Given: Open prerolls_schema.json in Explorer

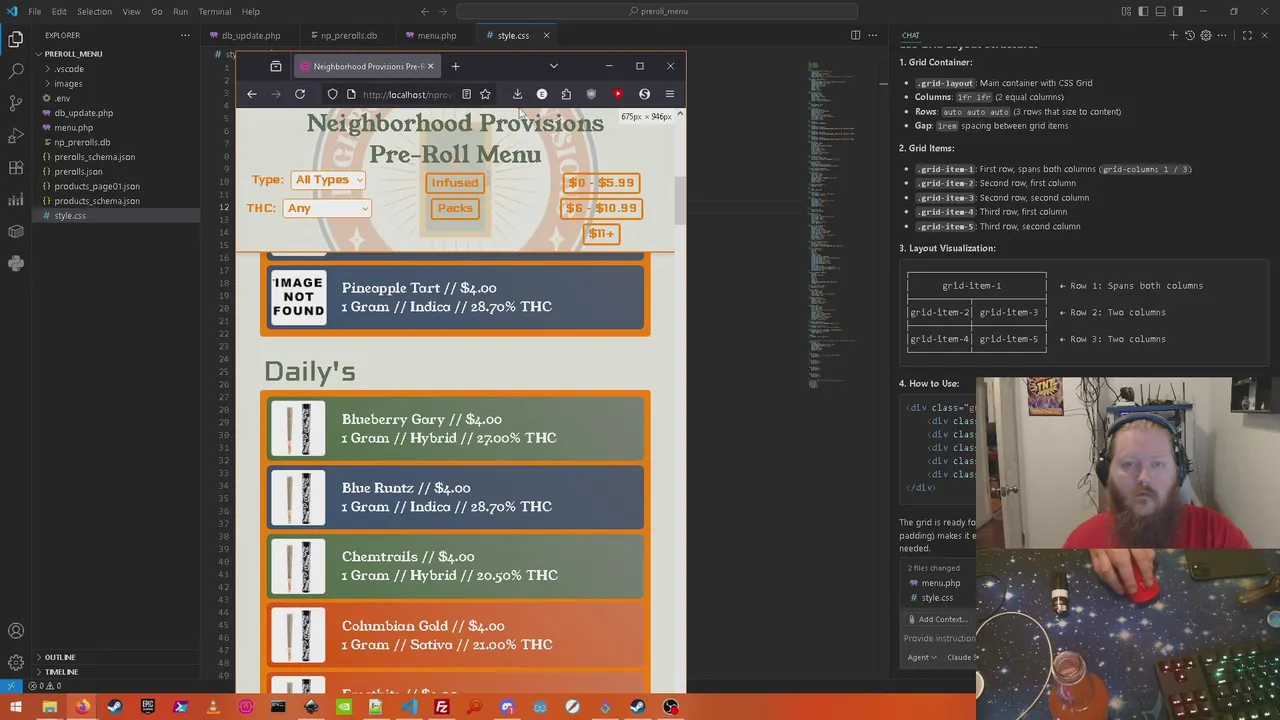Looking at the screenshot, I should coord(95,157).
